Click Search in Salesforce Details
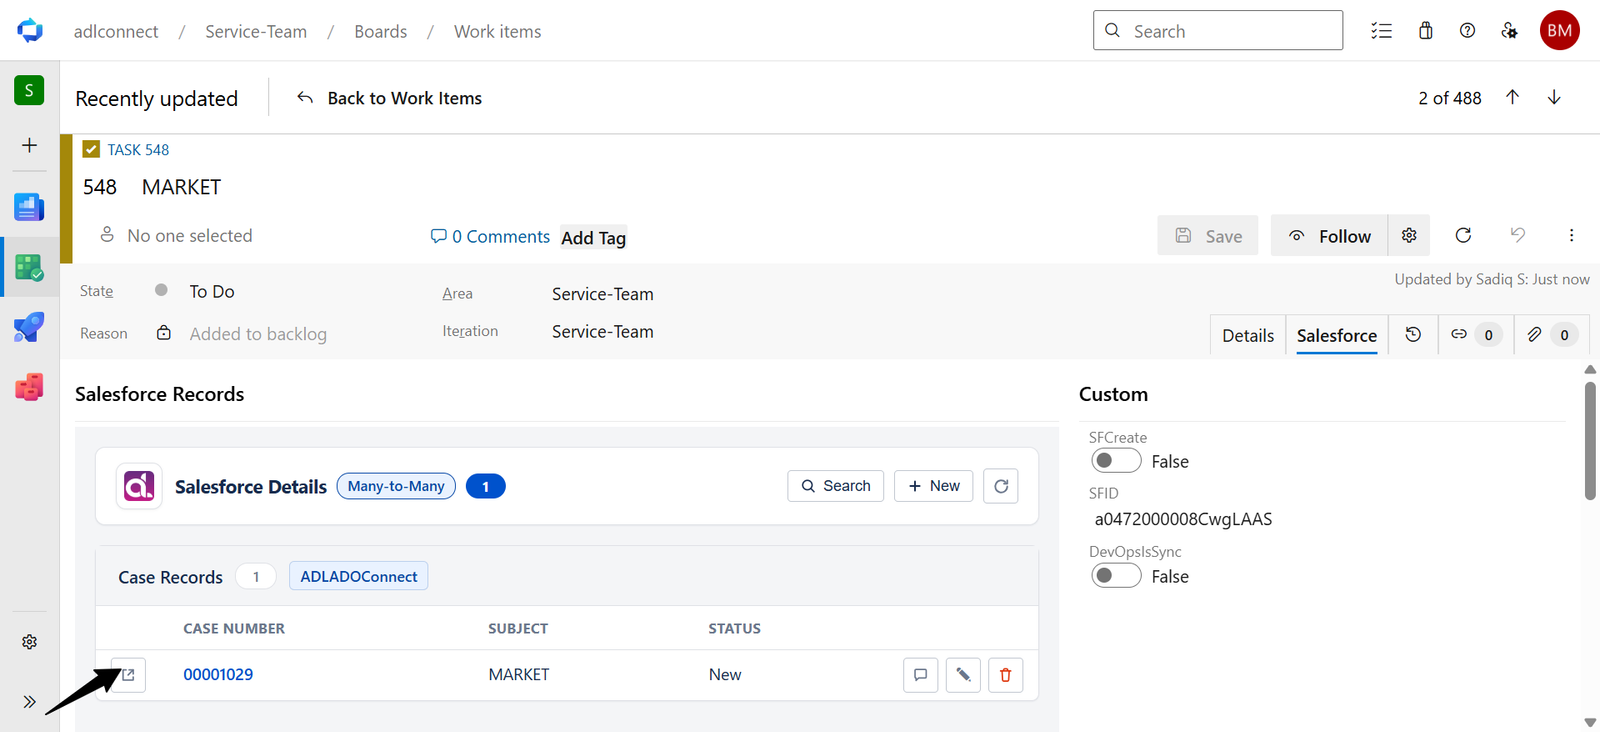Viewport: 1600px width, 732px height. (836, 486)
